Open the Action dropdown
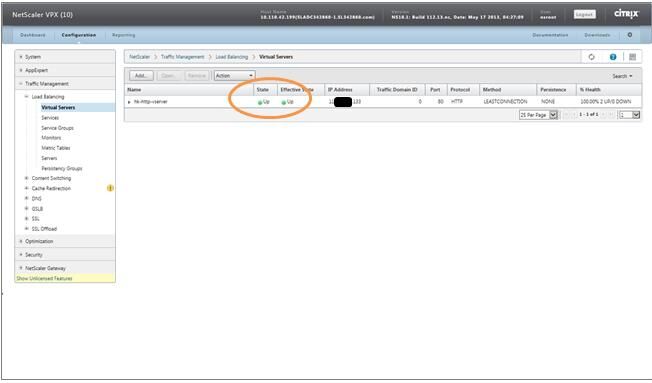 [235, 76]
